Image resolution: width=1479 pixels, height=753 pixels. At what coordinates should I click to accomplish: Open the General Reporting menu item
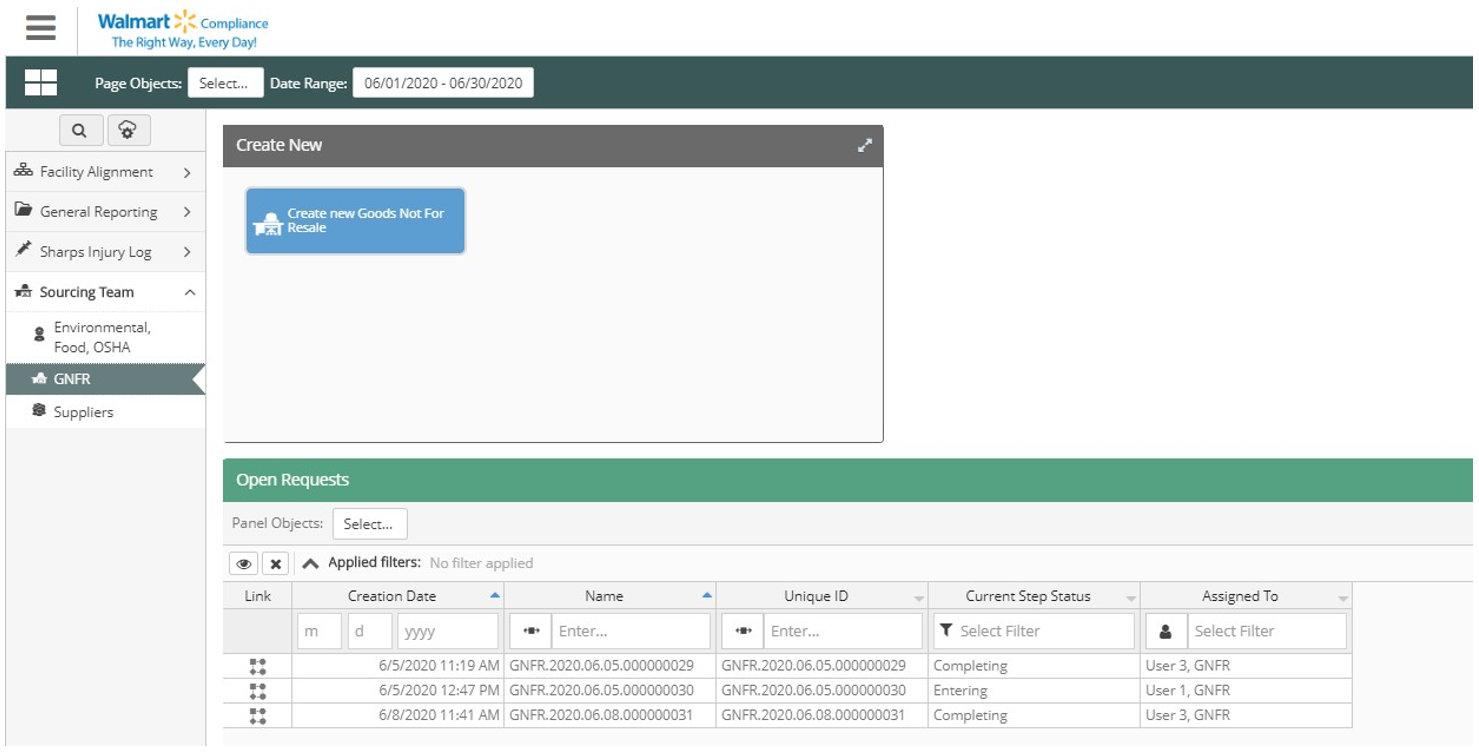click(x=106, y=212)
